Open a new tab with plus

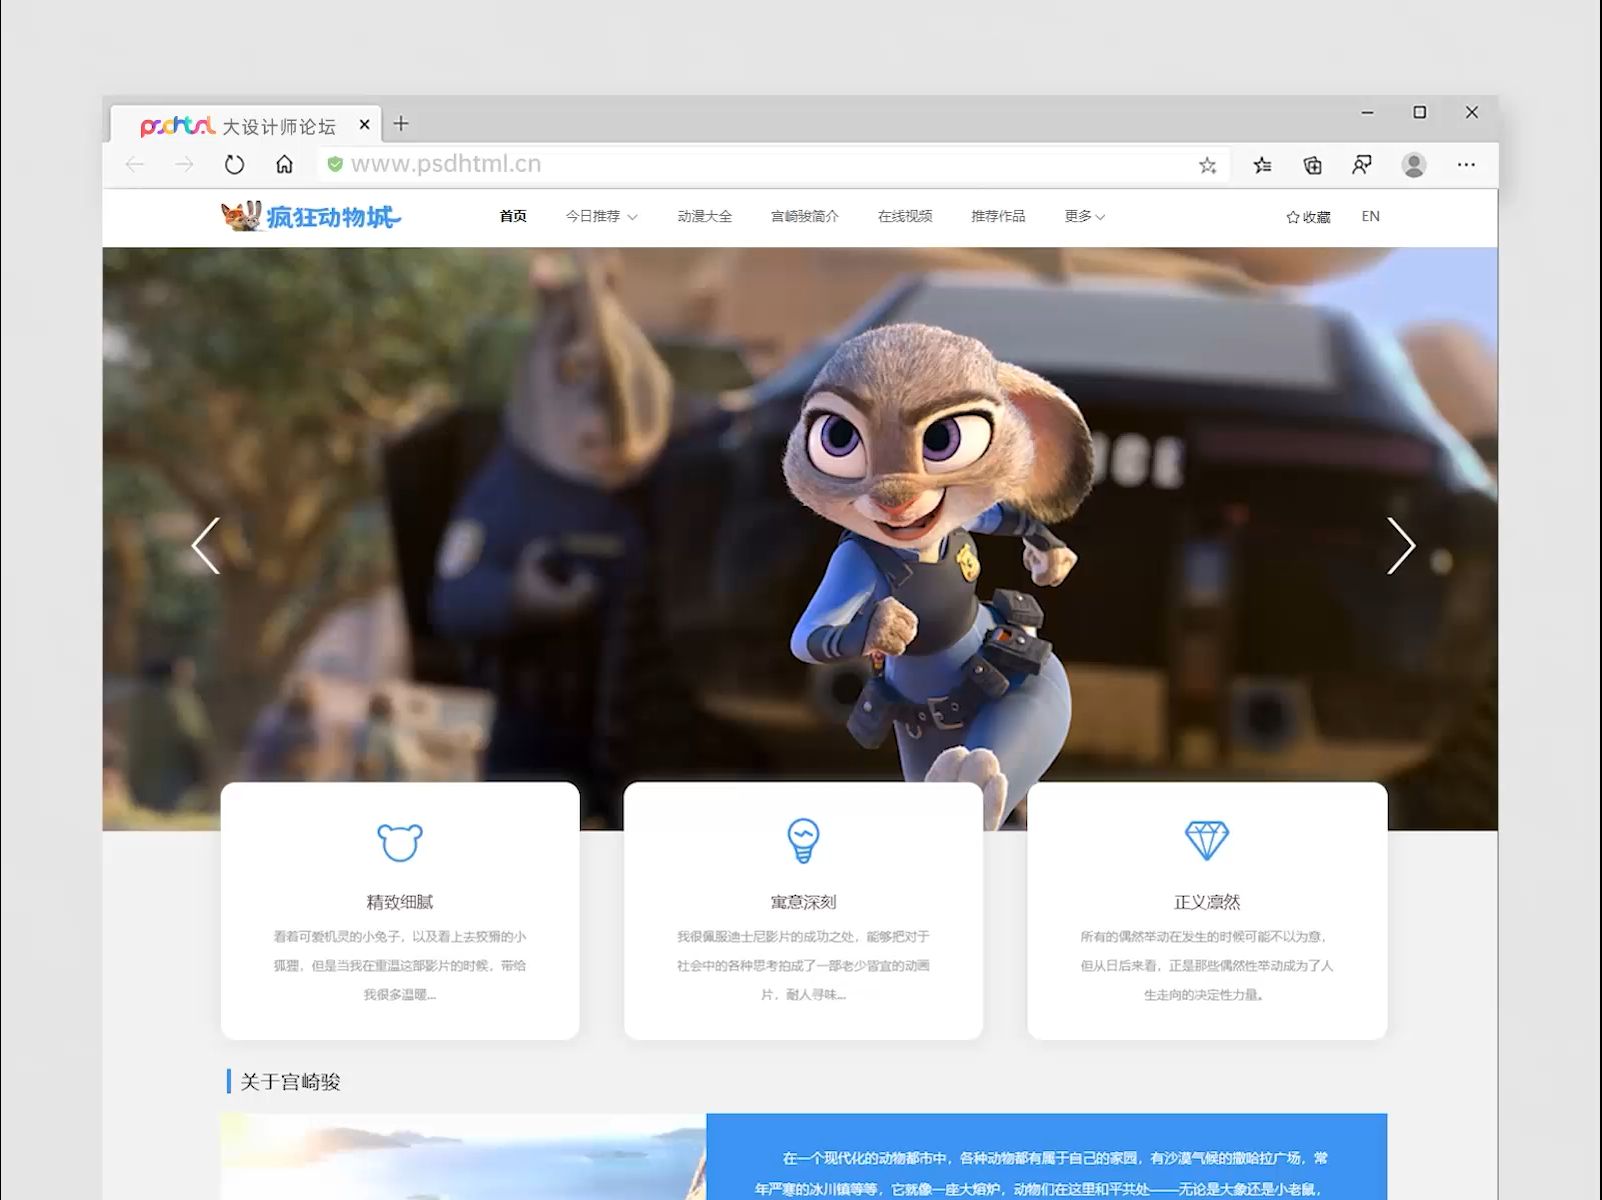[x=401, y=124]
